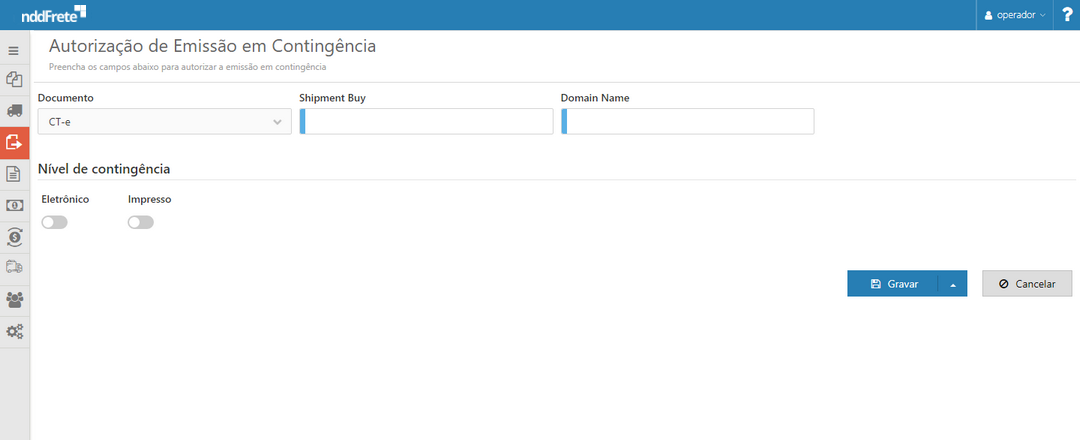Image resolution: width=1080 pixels, height=440 pixels.
Task: Select the highlighted orange export sidebar icon
Action: pos(14,143)
